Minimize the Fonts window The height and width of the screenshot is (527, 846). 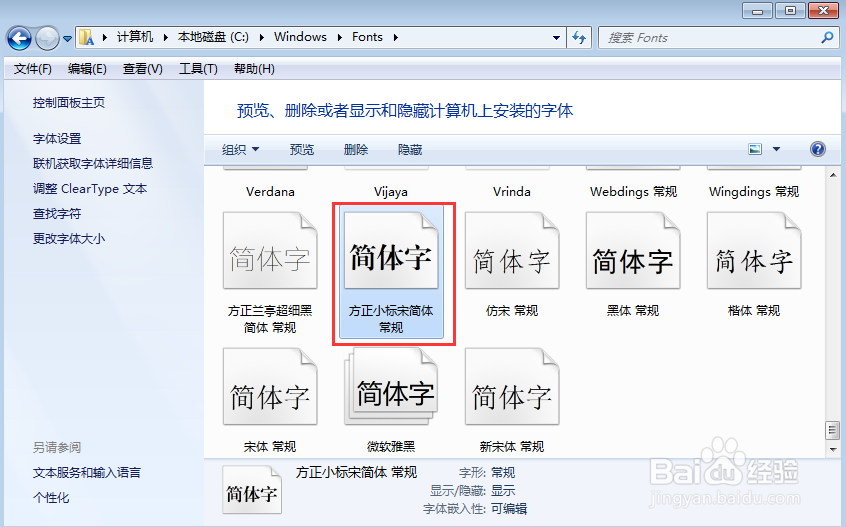(757, 11)
